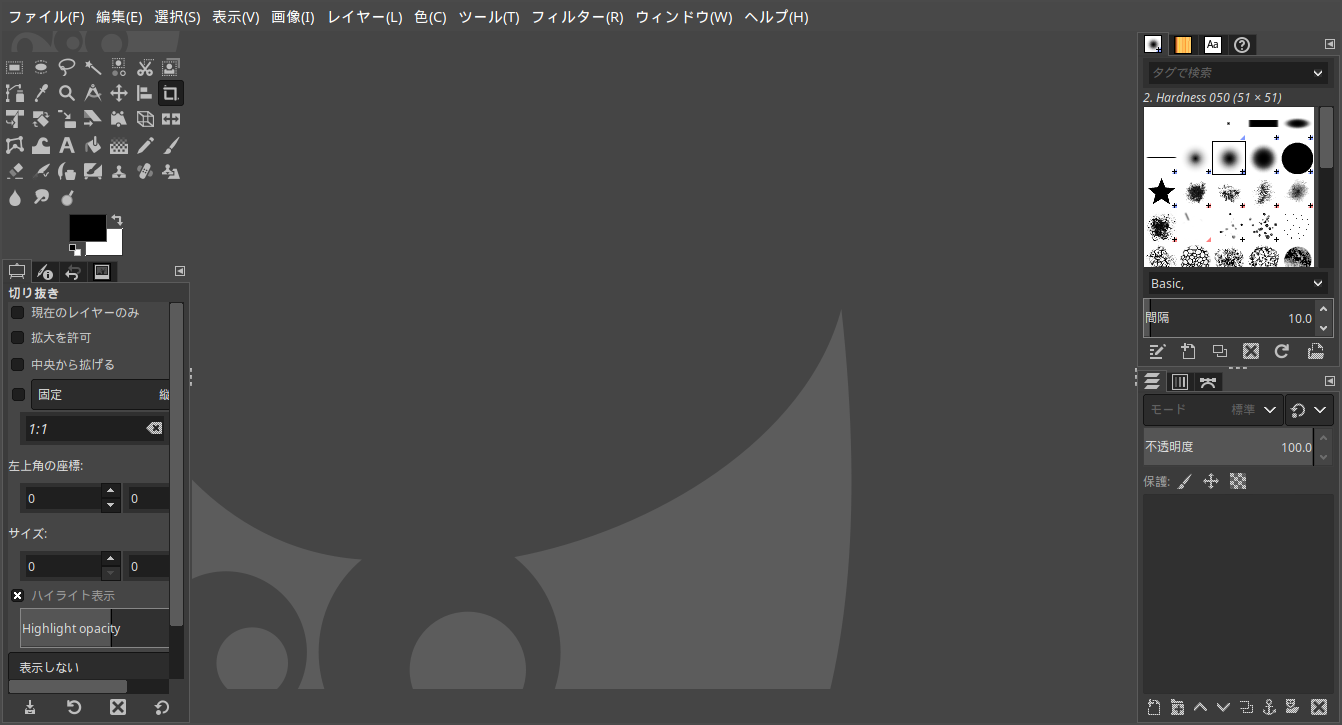Enable the 固定 aspect checkbox

pyautogui.click(x=17, y=394)
